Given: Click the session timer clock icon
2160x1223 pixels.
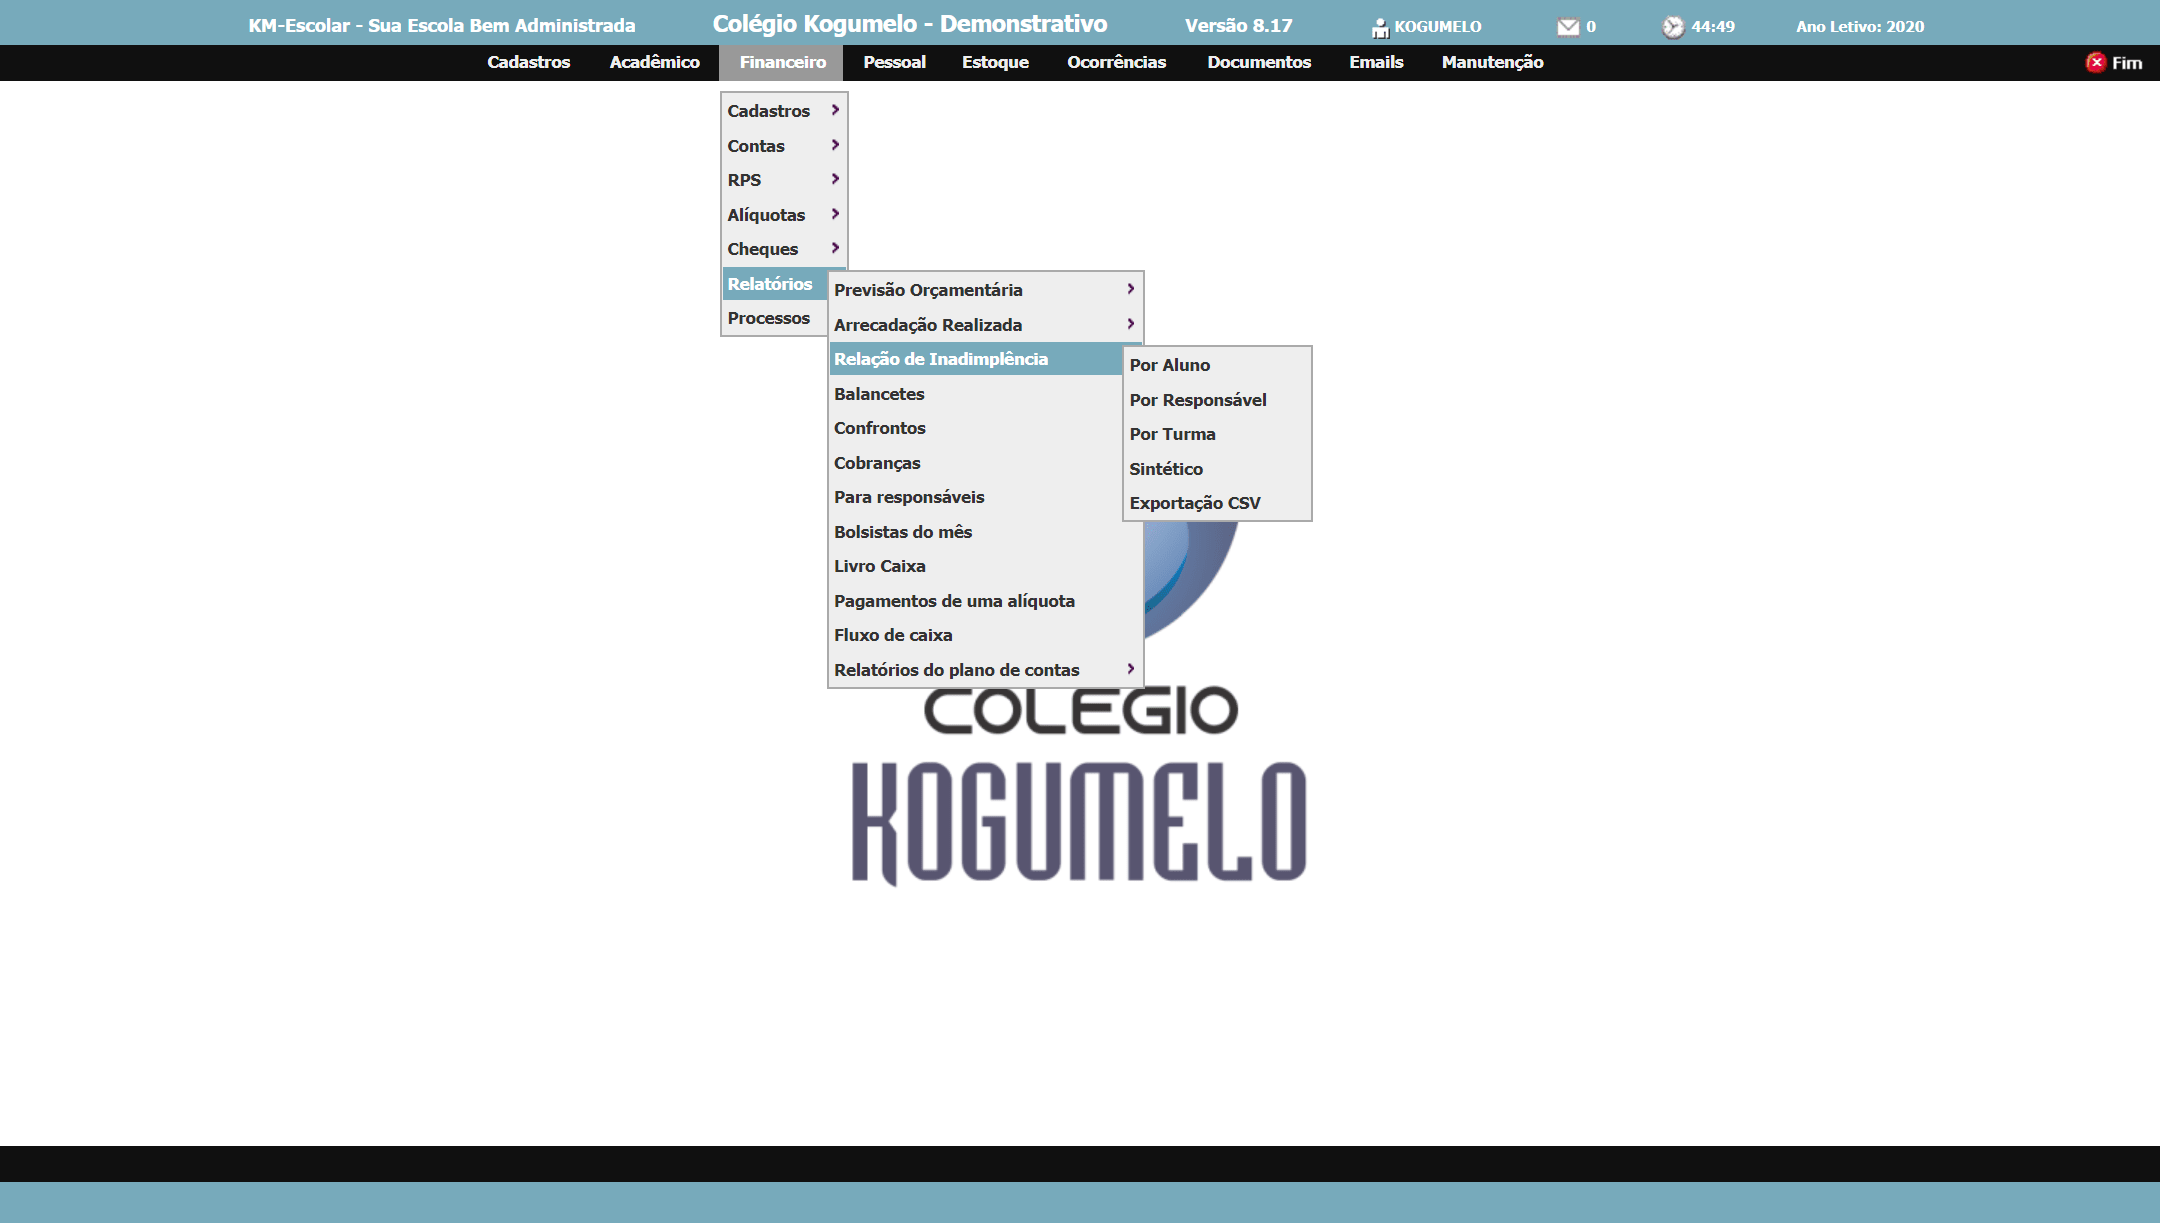Looking at the screenshot, I should 1673,27.
